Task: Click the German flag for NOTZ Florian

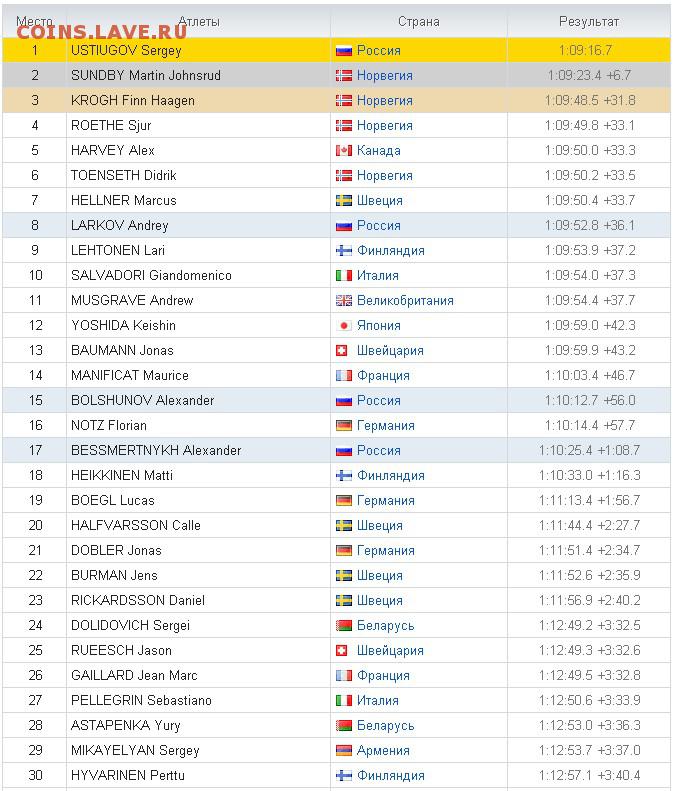Action: coord(344,426)
